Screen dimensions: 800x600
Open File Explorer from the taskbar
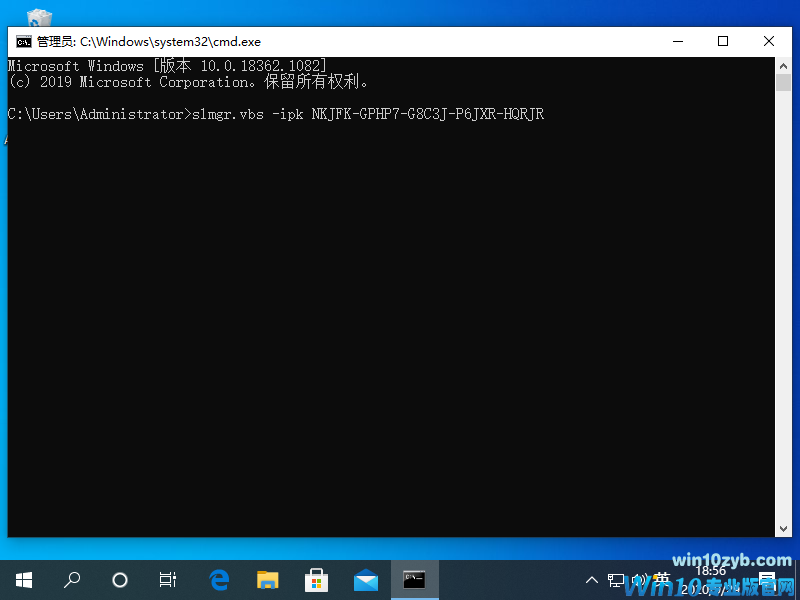click(x=267, y=580)
